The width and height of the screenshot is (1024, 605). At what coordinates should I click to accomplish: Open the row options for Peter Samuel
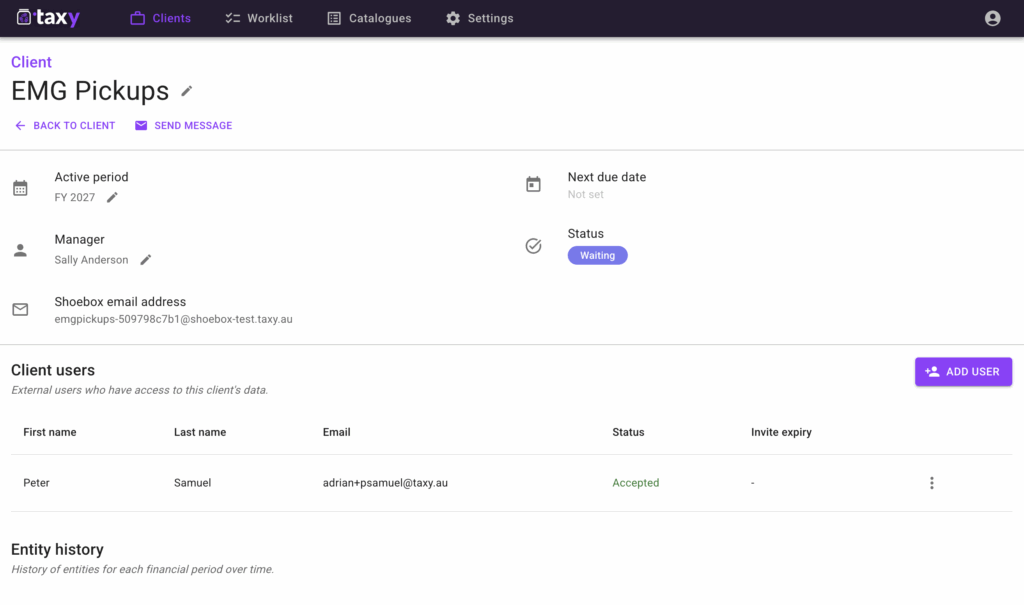[931, 483]
